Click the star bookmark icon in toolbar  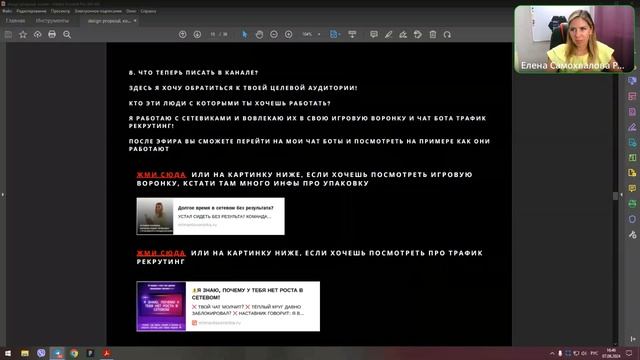(x=23, y=35)
